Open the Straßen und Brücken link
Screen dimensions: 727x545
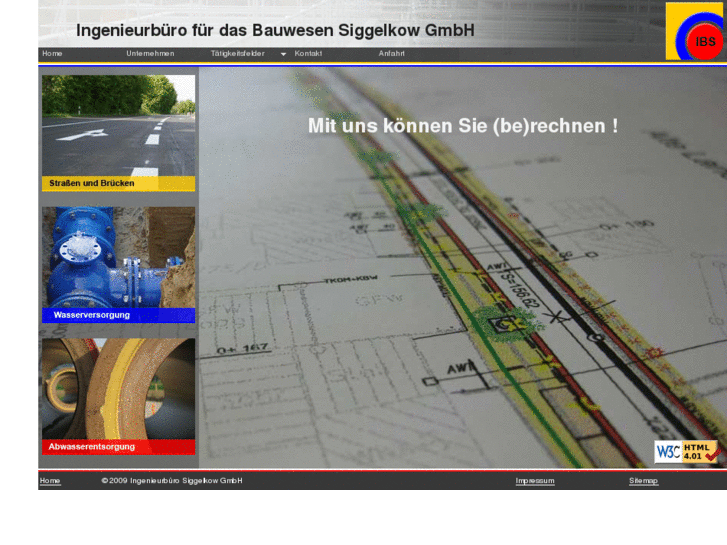92,183
